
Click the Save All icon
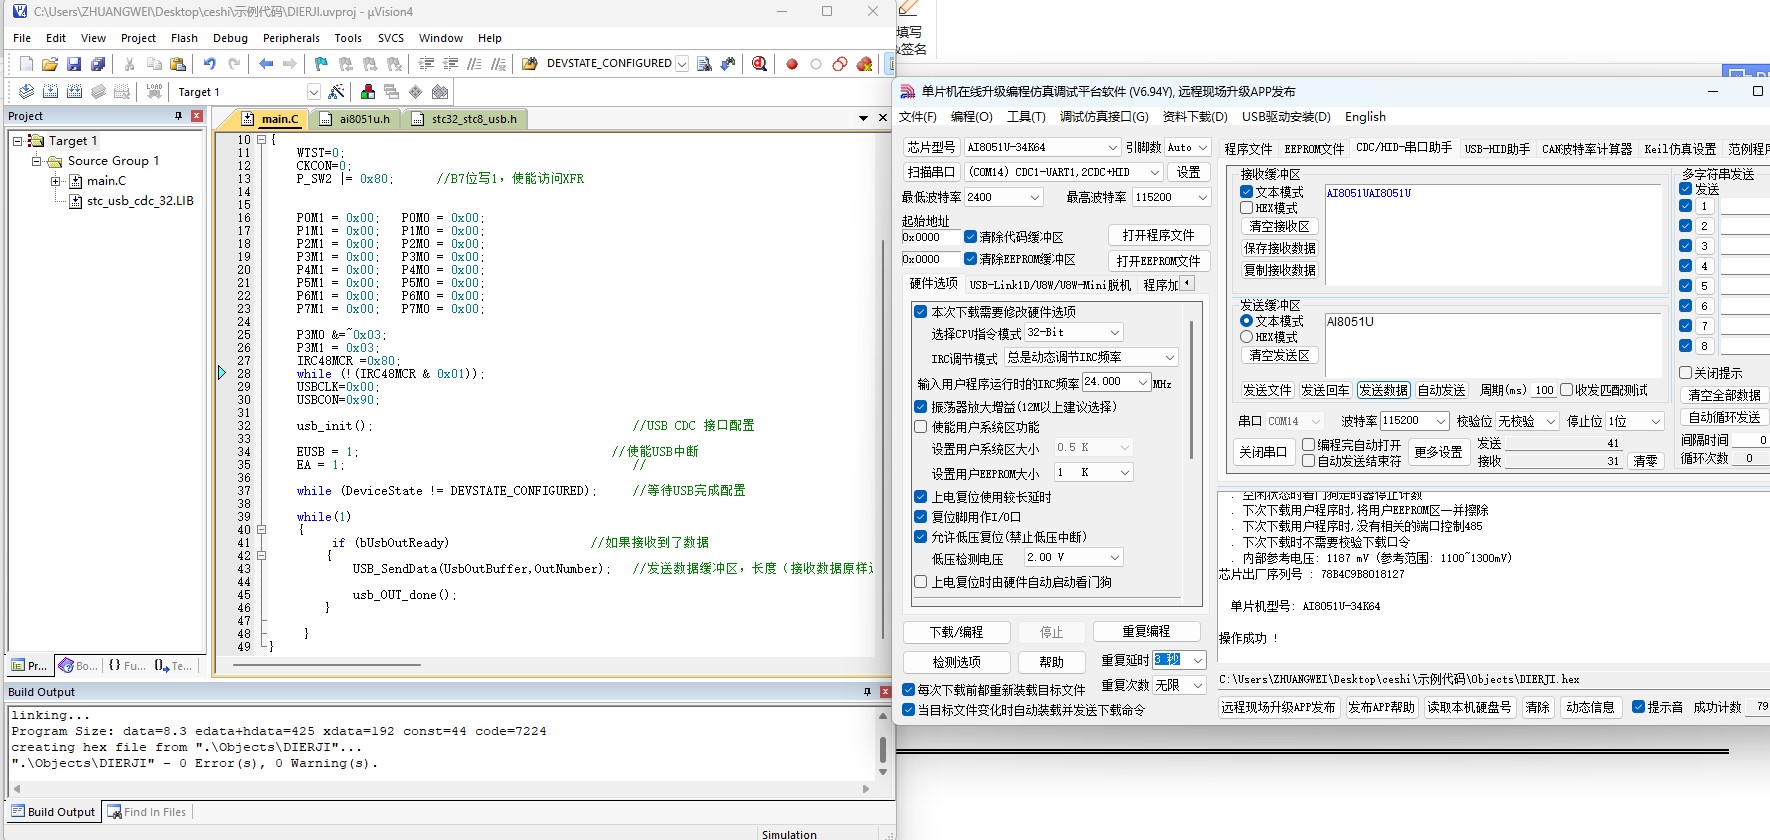(98, 64)
